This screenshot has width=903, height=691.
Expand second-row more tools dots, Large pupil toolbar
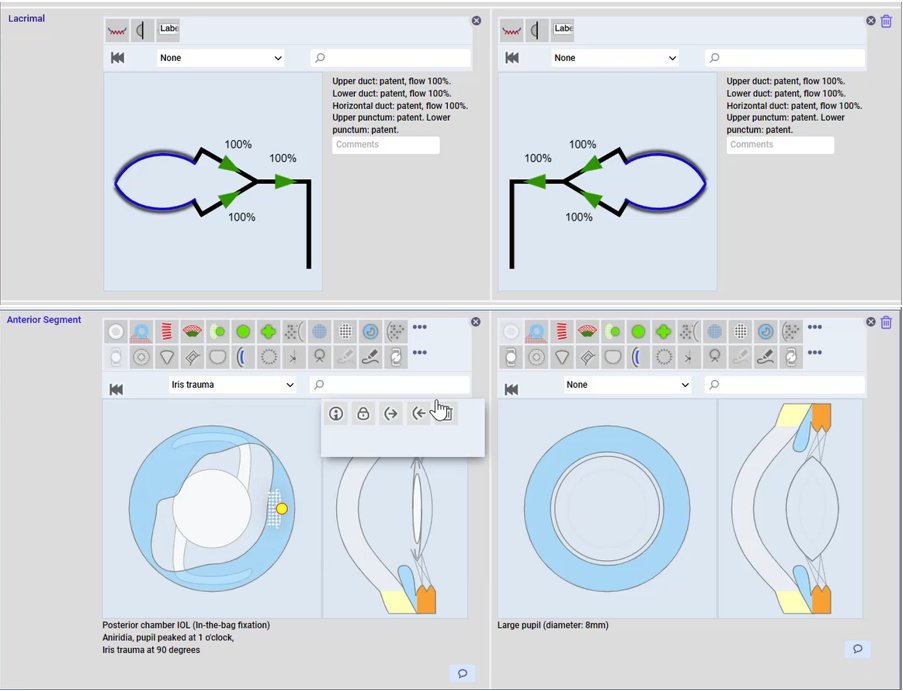click(x=814, y=352)
